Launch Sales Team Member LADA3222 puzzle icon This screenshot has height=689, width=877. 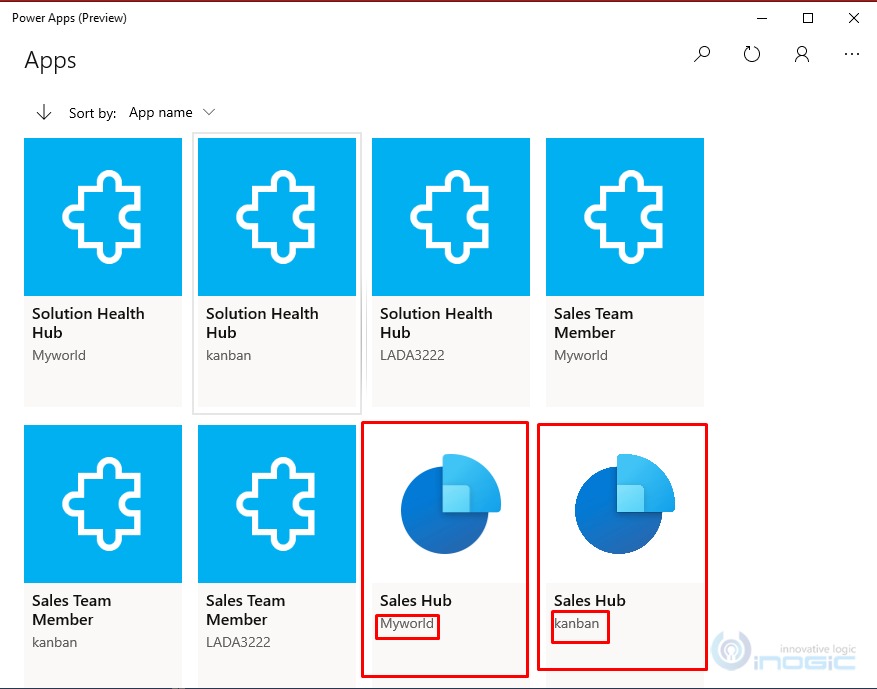pyautogui.click(x=277, y=504)
